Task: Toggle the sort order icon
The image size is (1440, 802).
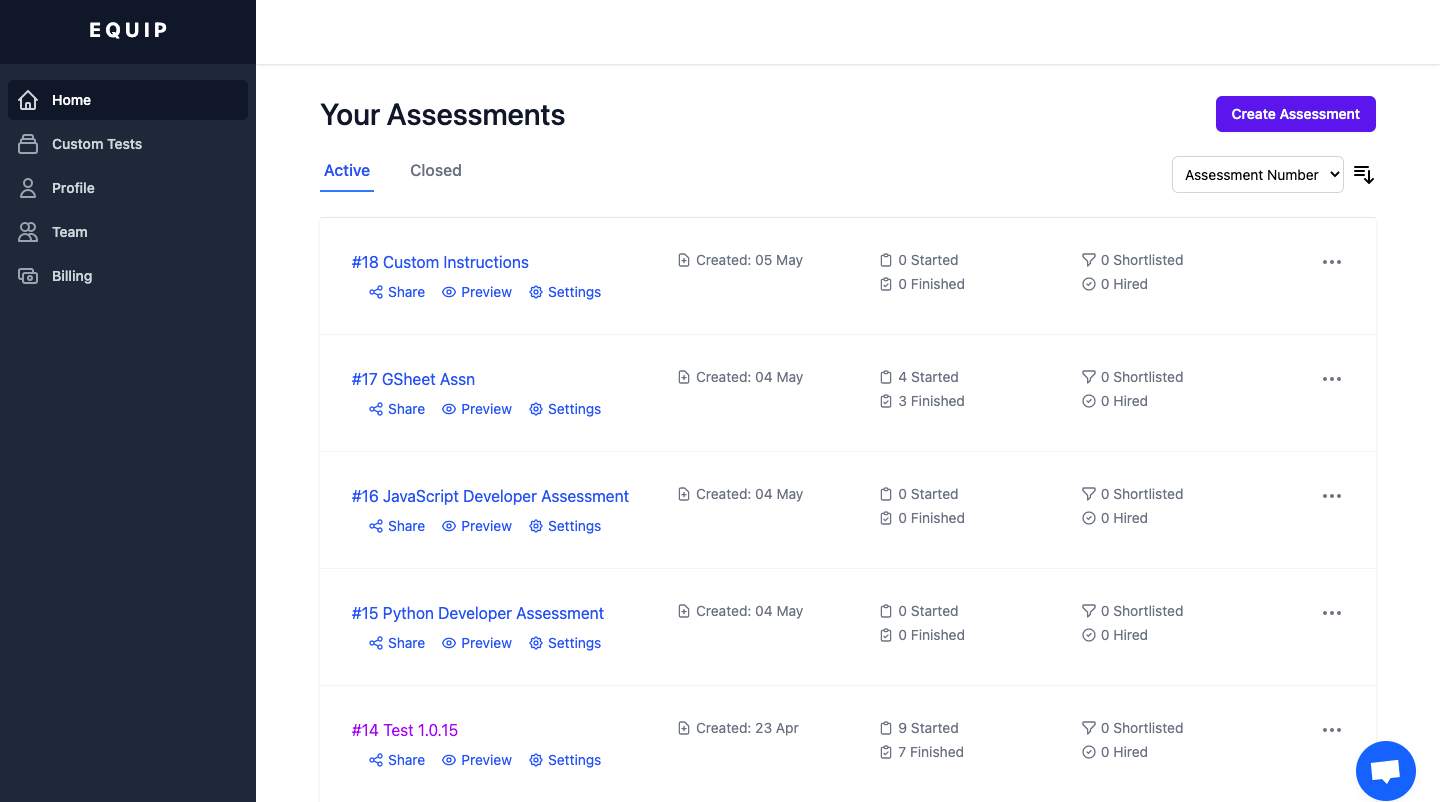Action: (x=1364, y=175)
